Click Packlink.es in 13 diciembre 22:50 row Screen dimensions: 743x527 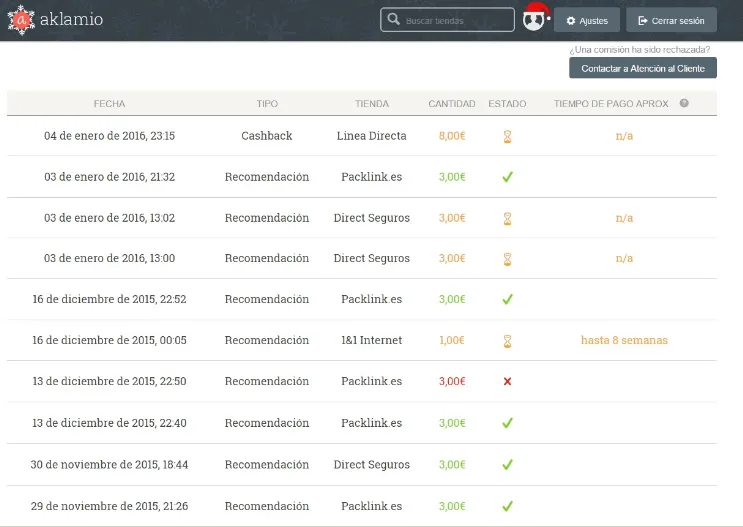(x=372, y=381)
